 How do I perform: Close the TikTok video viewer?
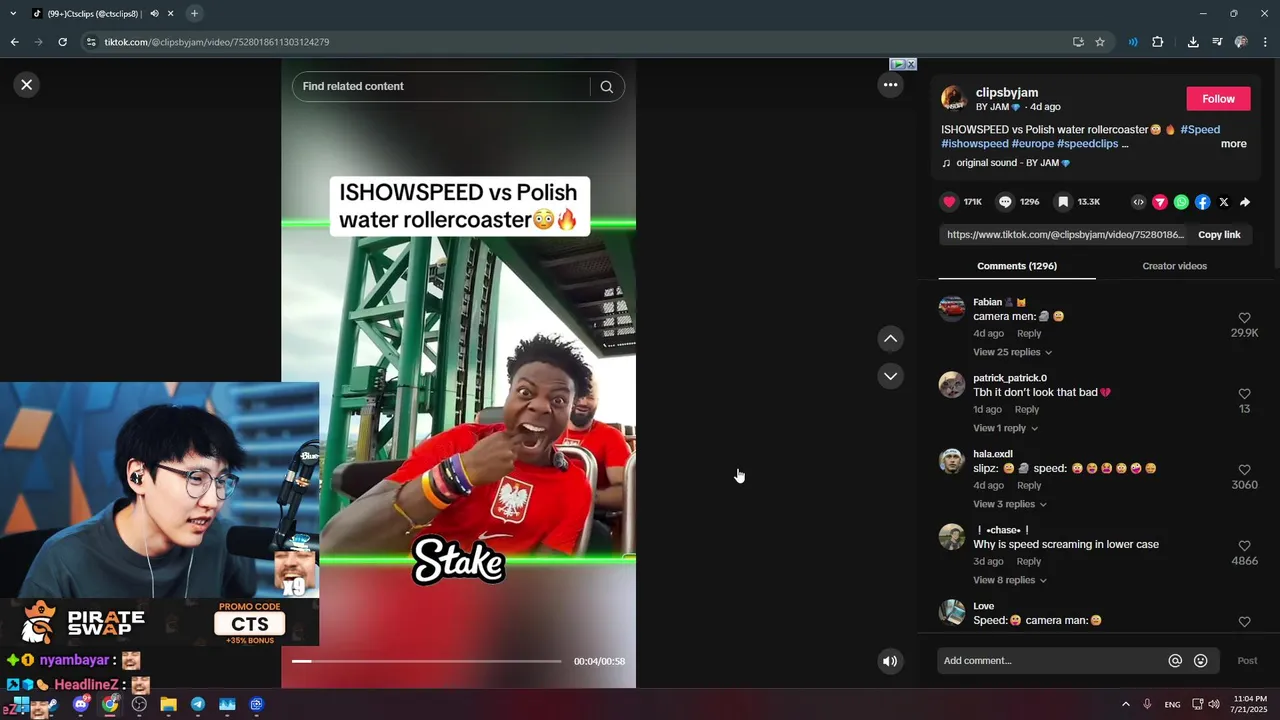(x=27, y=85)
